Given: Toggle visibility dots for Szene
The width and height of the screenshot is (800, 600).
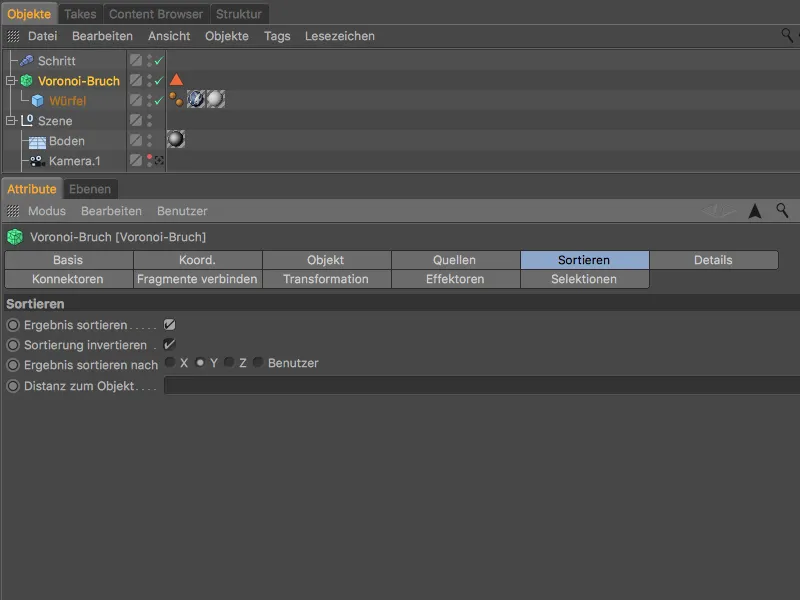Looking at the screenshot, I should tap(149, 120).
